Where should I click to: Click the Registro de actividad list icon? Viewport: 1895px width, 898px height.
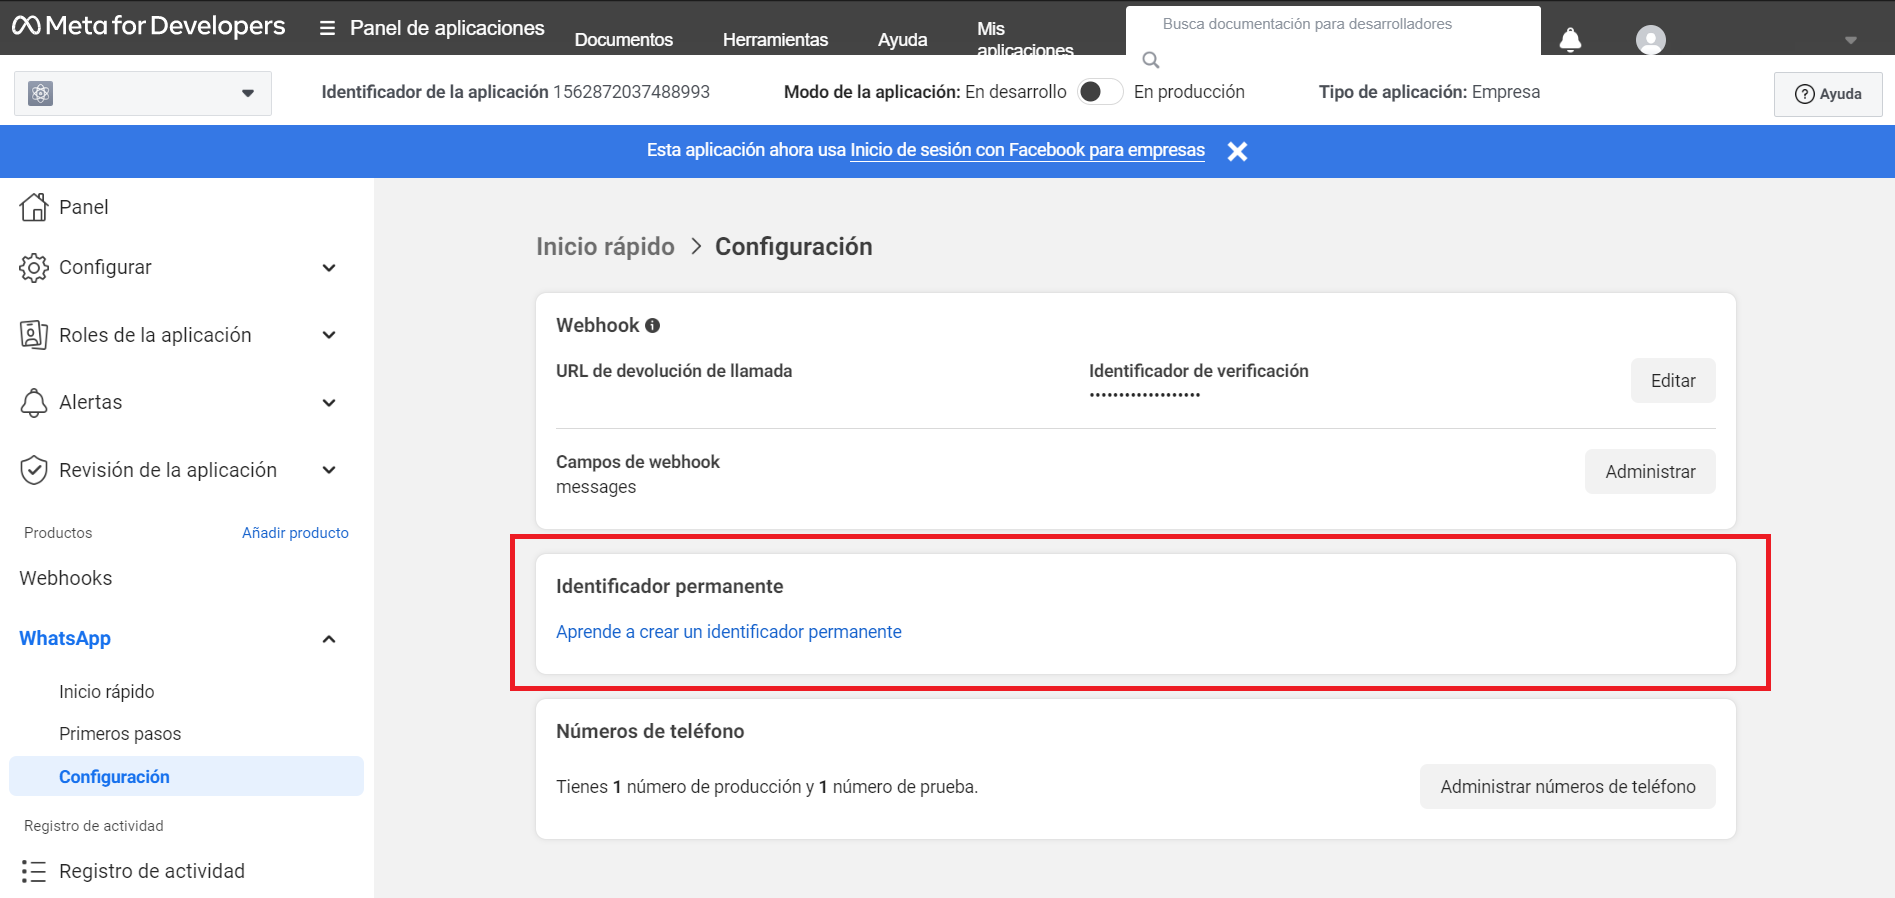34,871
